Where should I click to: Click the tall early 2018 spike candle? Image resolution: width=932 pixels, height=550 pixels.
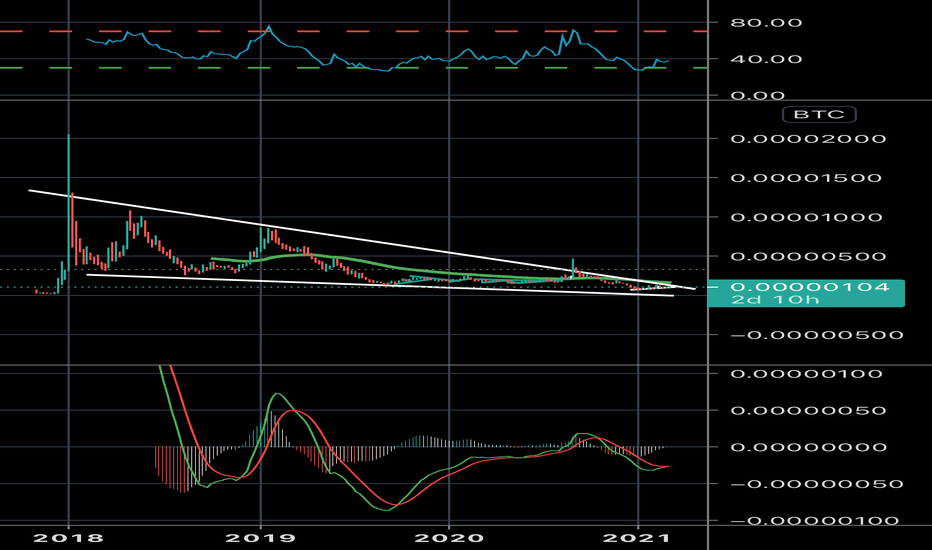pyautogui.click(x=68, y=202)
